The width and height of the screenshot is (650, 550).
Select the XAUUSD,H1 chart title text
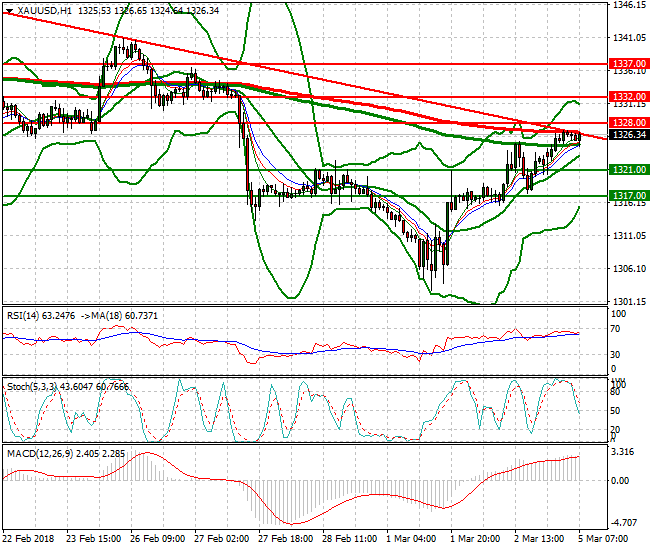point(44,11)
